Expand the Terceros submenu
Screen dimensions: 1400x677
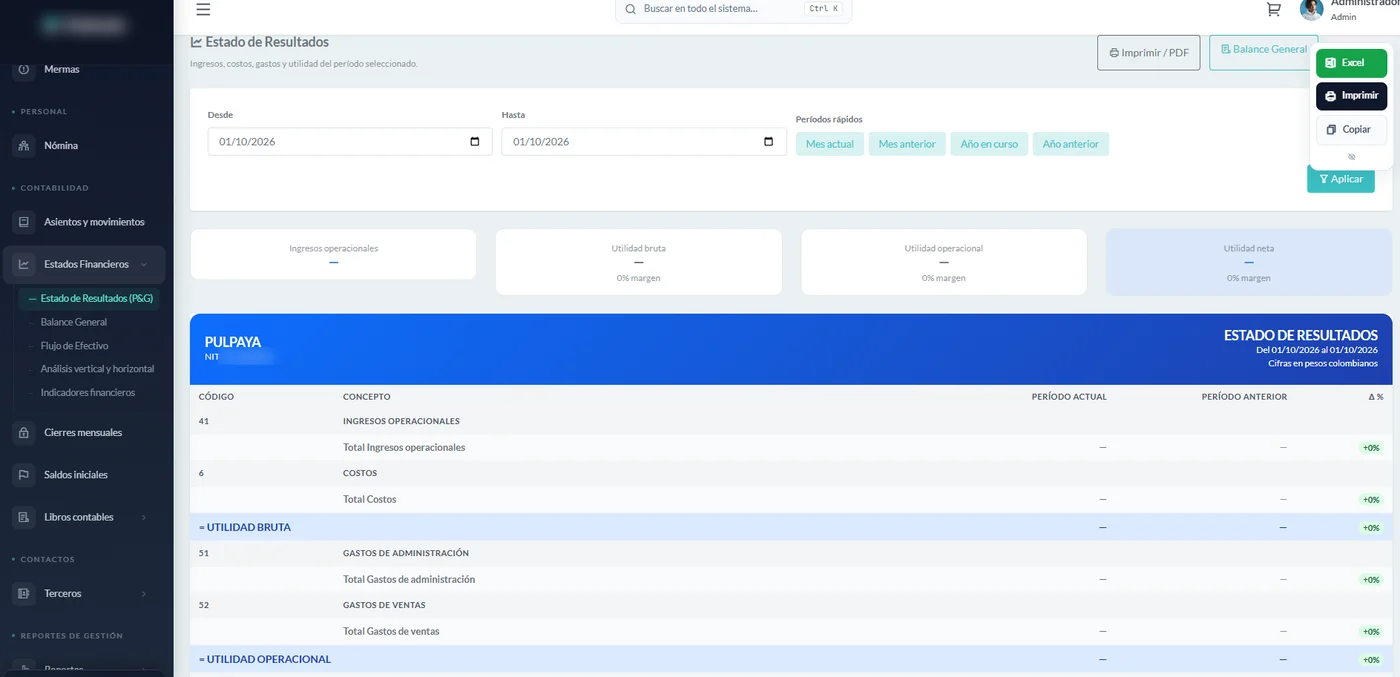click(x=144, y=594)
